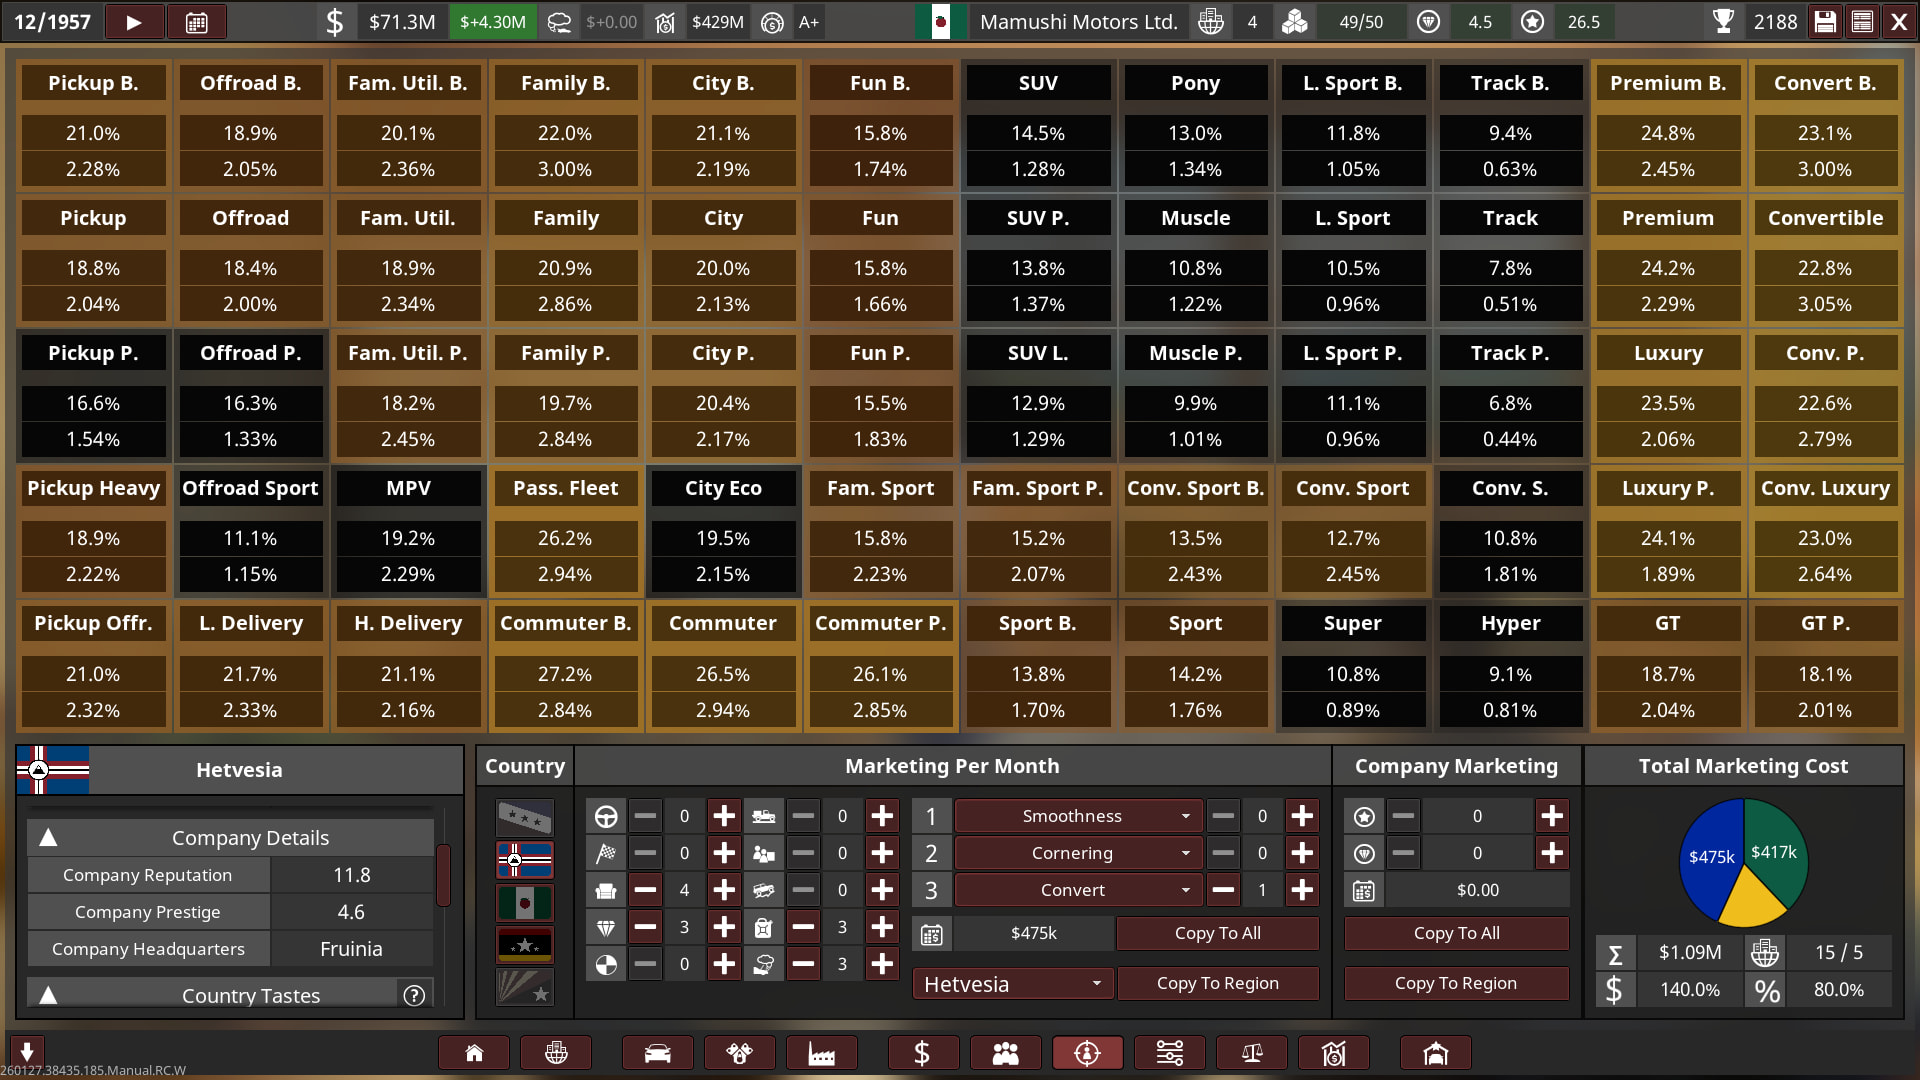Select the Pass. Fleet demographic tile
The height and width of the screenshot is (1080, 1920).
(x=565, y=531)
